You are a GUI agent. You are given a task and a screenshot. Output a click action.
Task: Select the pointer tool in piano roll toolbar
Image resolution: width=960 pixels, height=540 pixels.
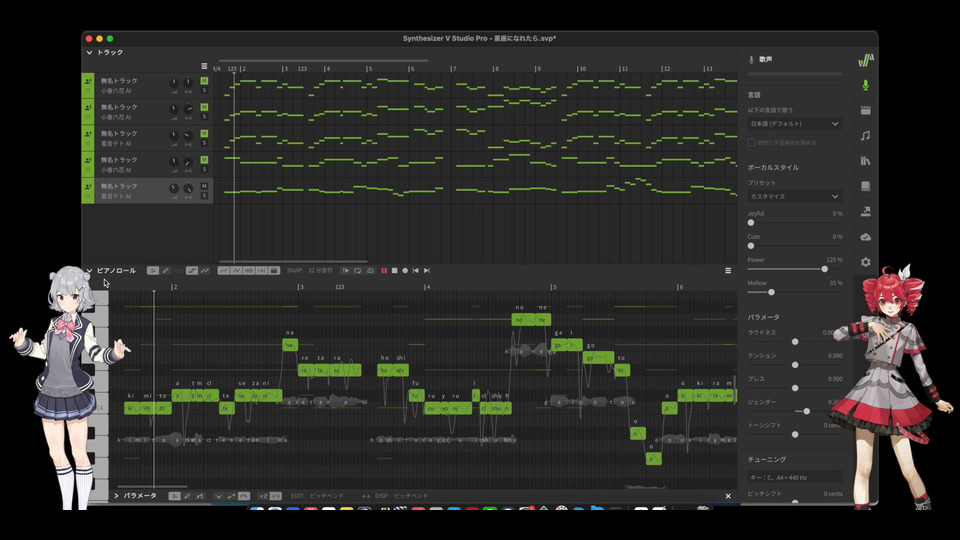(x=152, y=271)
